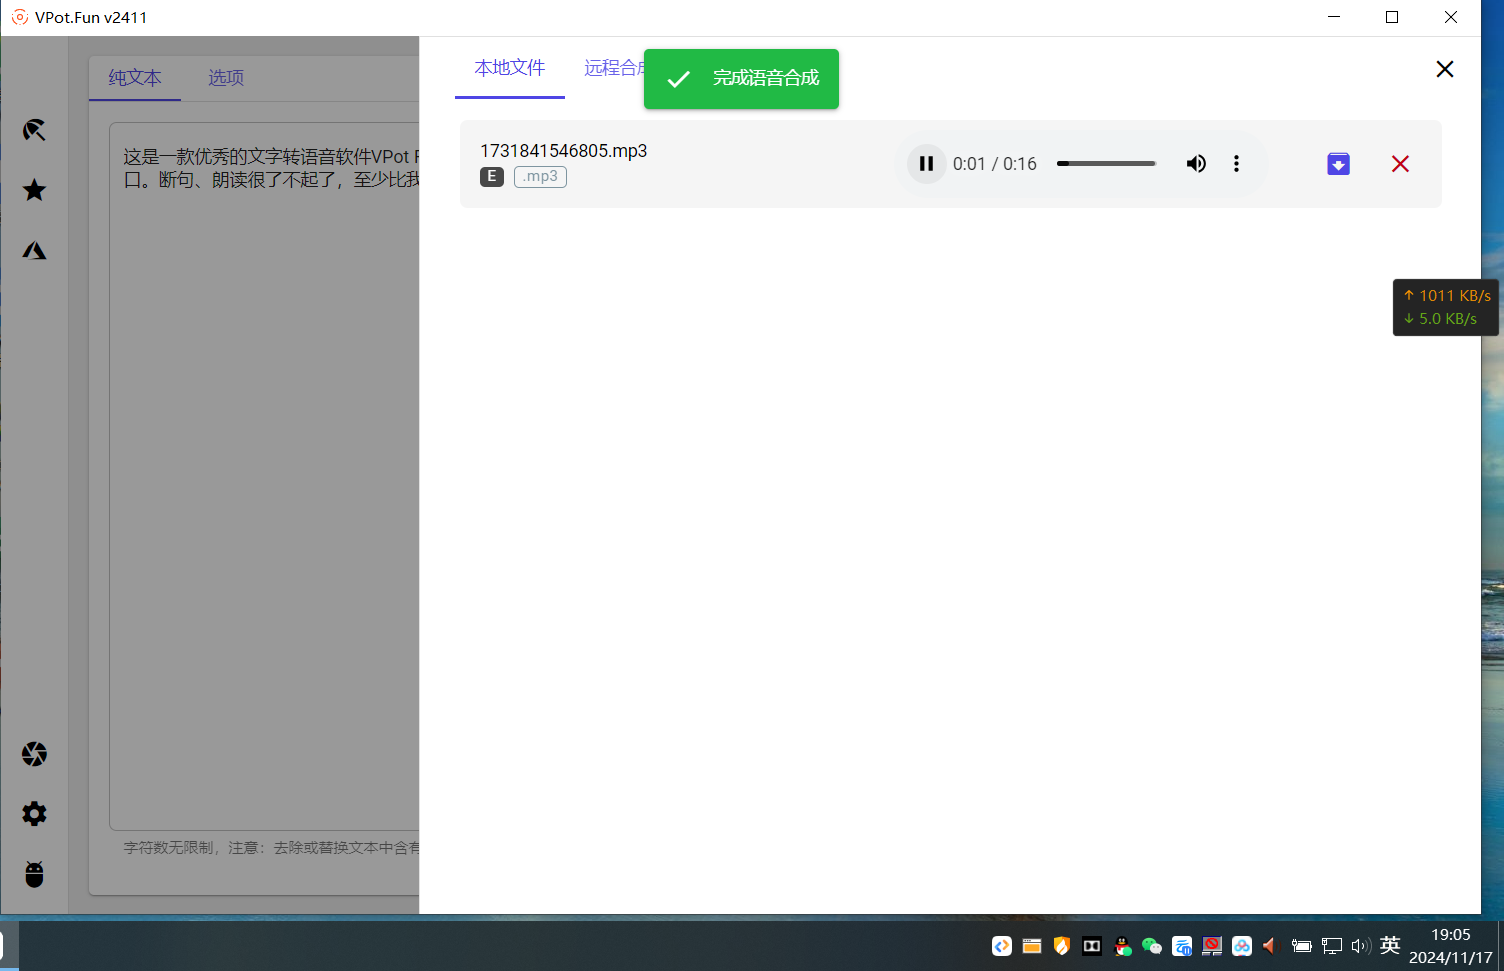Select the Azure triangle sidebar icon
This screenshot has height=971, width=1504.
click(x=34, y=250)
